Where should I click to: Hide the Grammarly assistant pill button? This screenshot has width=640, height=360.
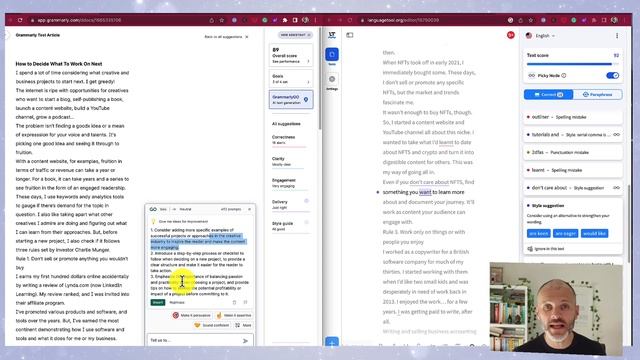click(x=296, y=35)
